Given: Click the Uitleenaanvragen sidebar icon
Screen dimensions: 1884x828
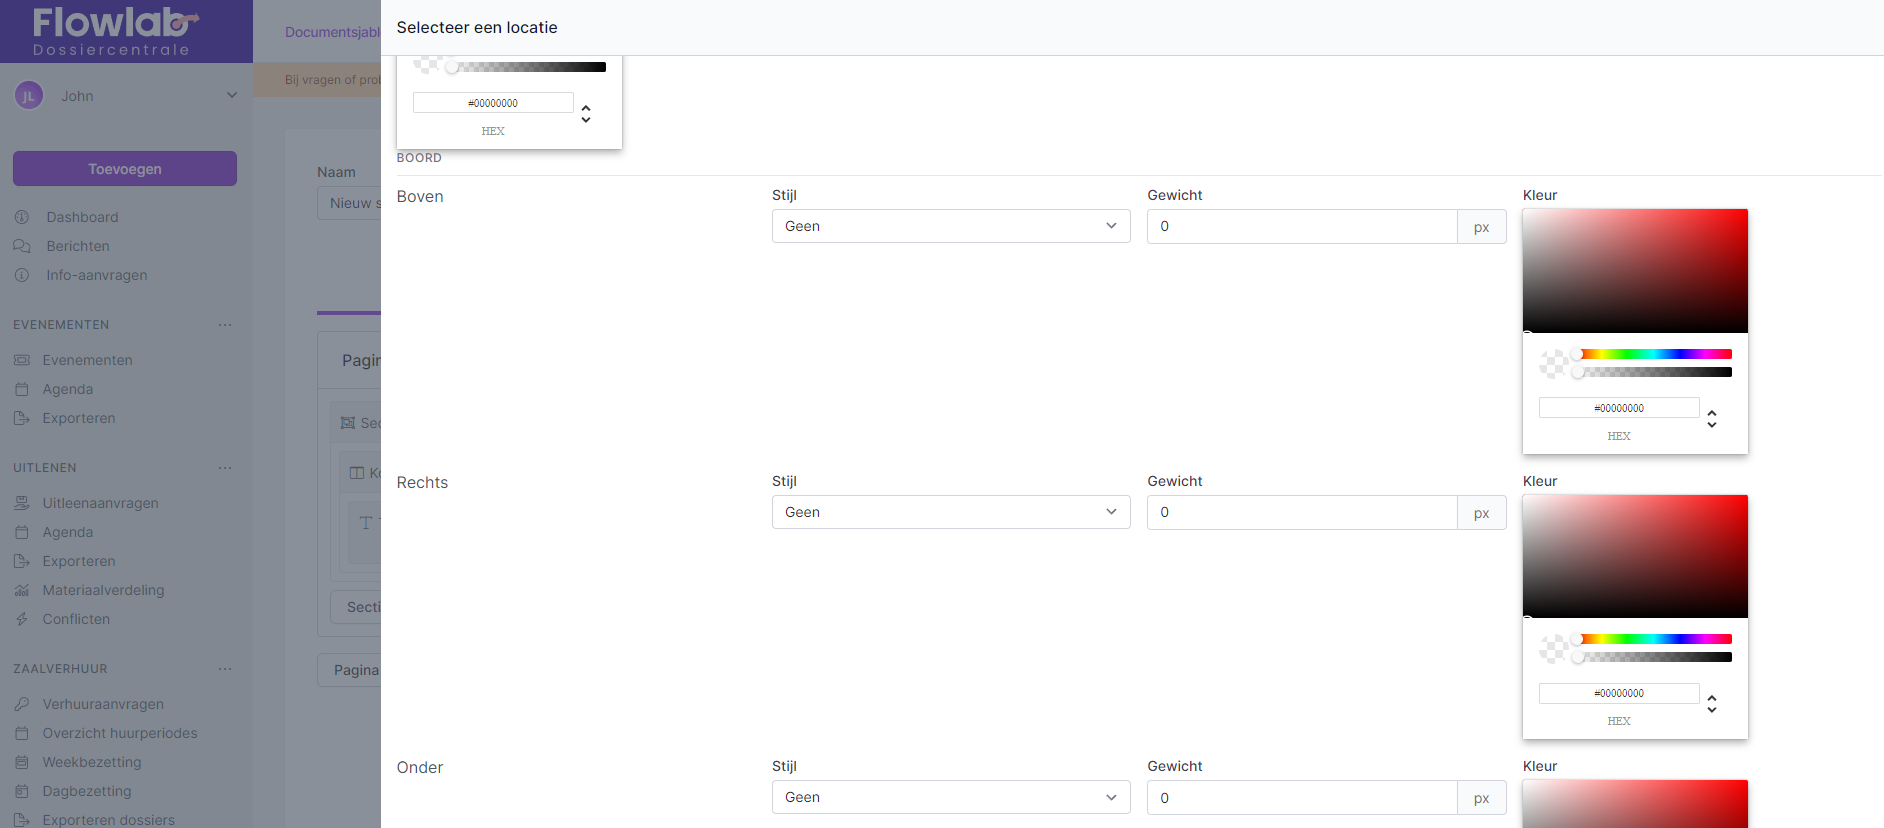Looking at the screenshot, I should [22, 503].
